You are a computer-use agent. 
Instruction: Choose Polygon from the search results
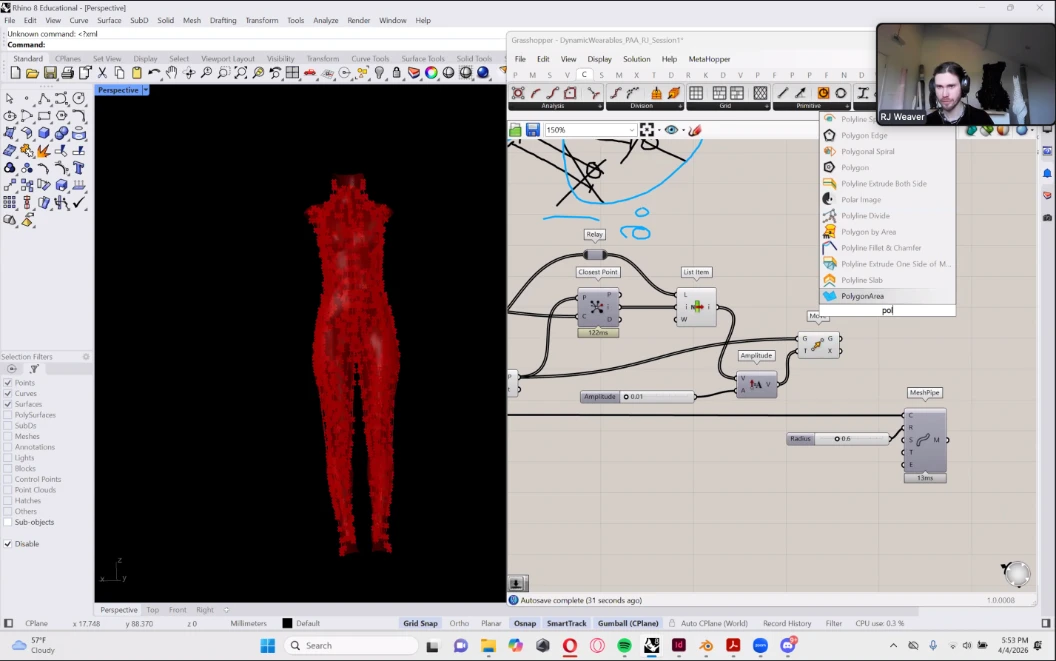coord(855,168)
